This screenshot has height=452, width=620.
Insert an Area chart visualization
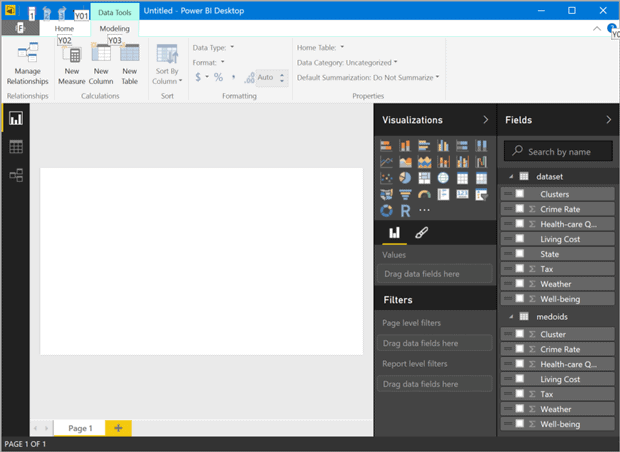405,162
